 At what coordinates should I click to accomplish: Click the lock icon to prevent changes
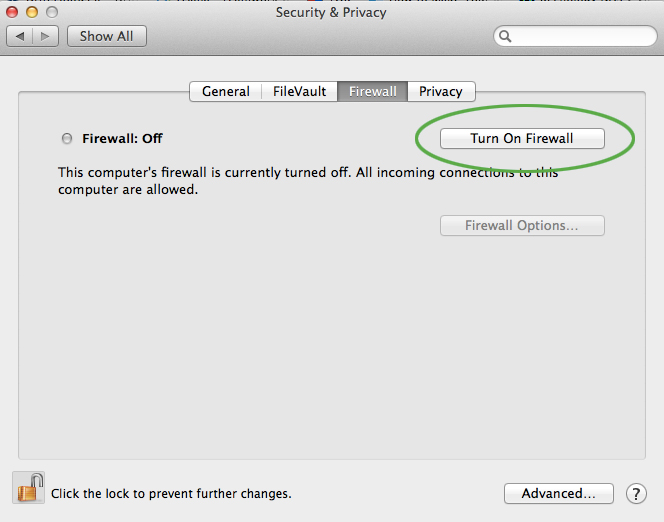pyautogui.click(x=30, y=489)
